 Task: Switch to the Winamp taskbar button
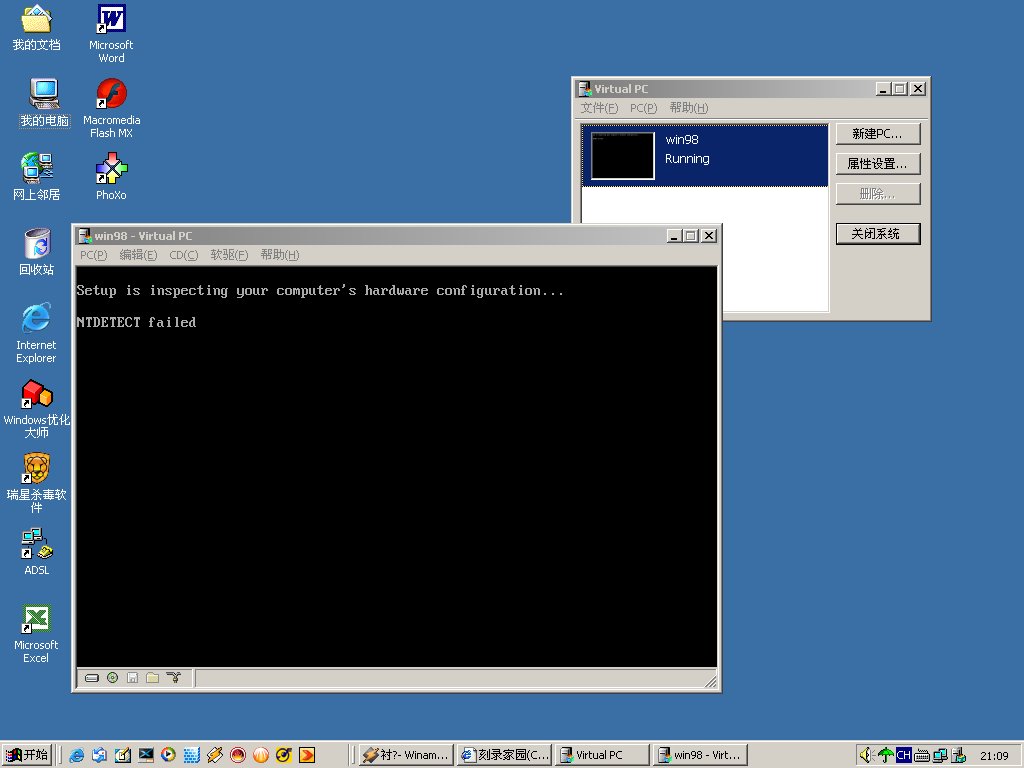tap(406, 755)
